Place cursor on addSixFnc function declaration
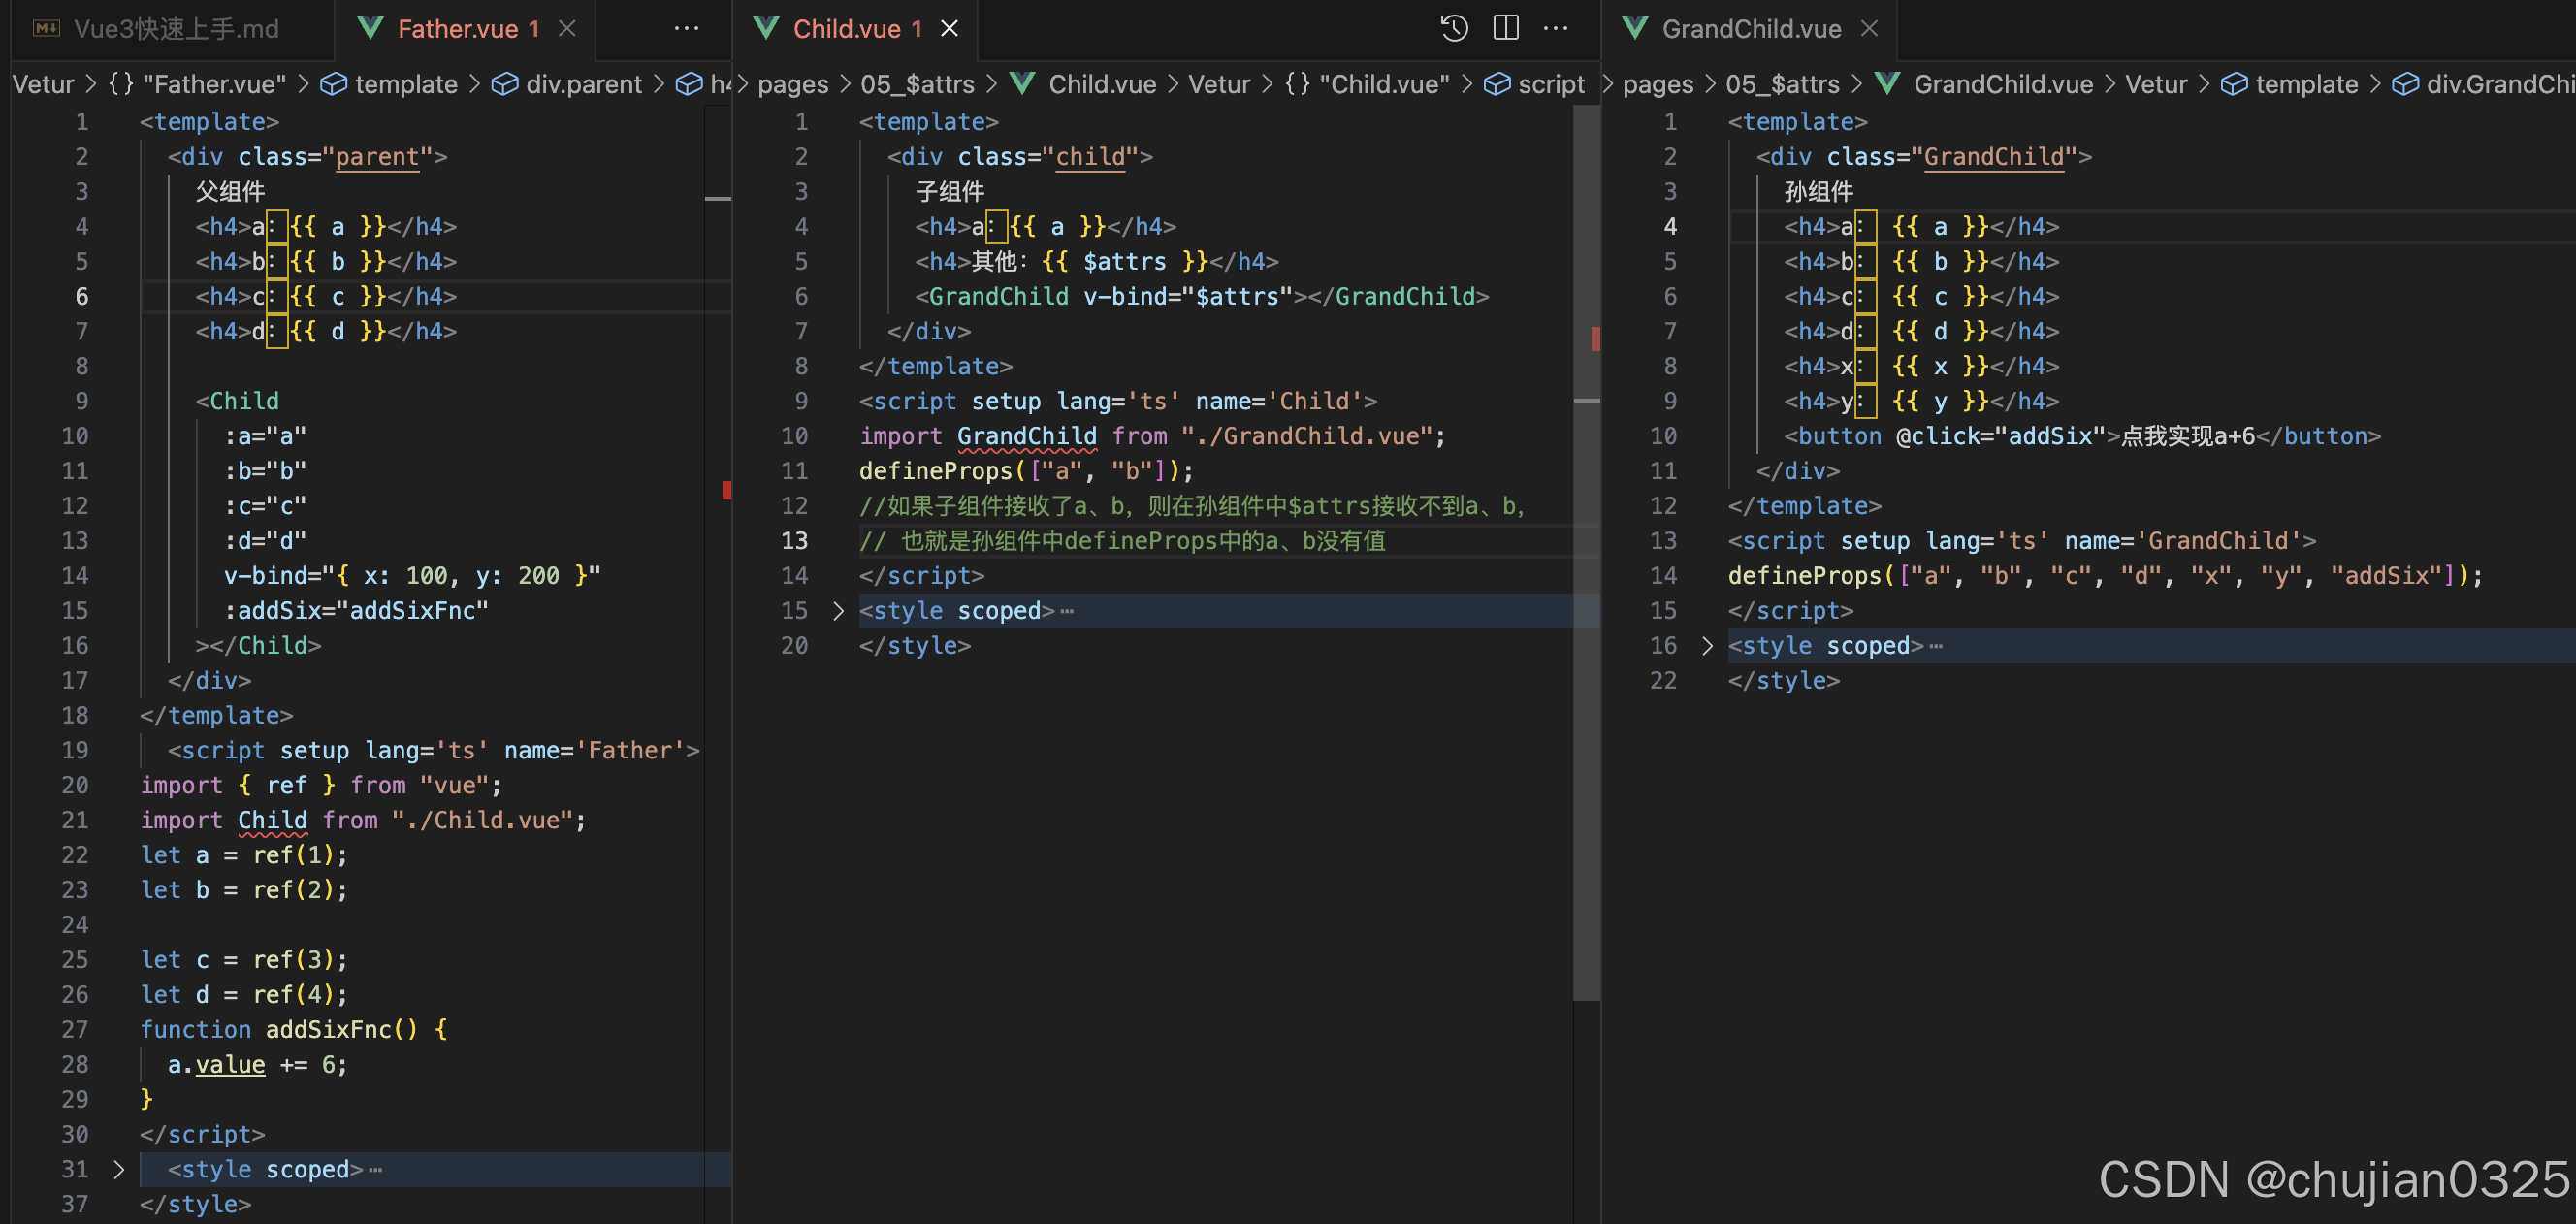 click(x=294, y=1029)
